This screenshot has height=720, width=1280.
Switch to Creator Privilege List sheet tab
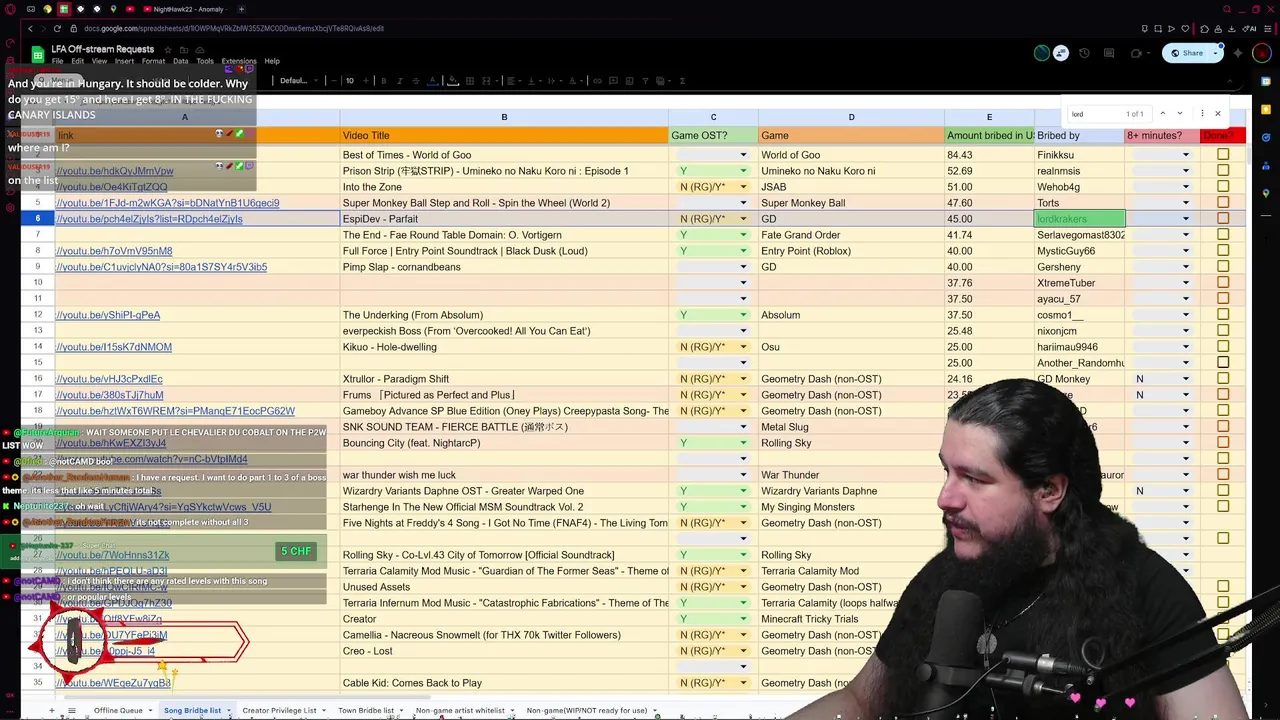279,710
